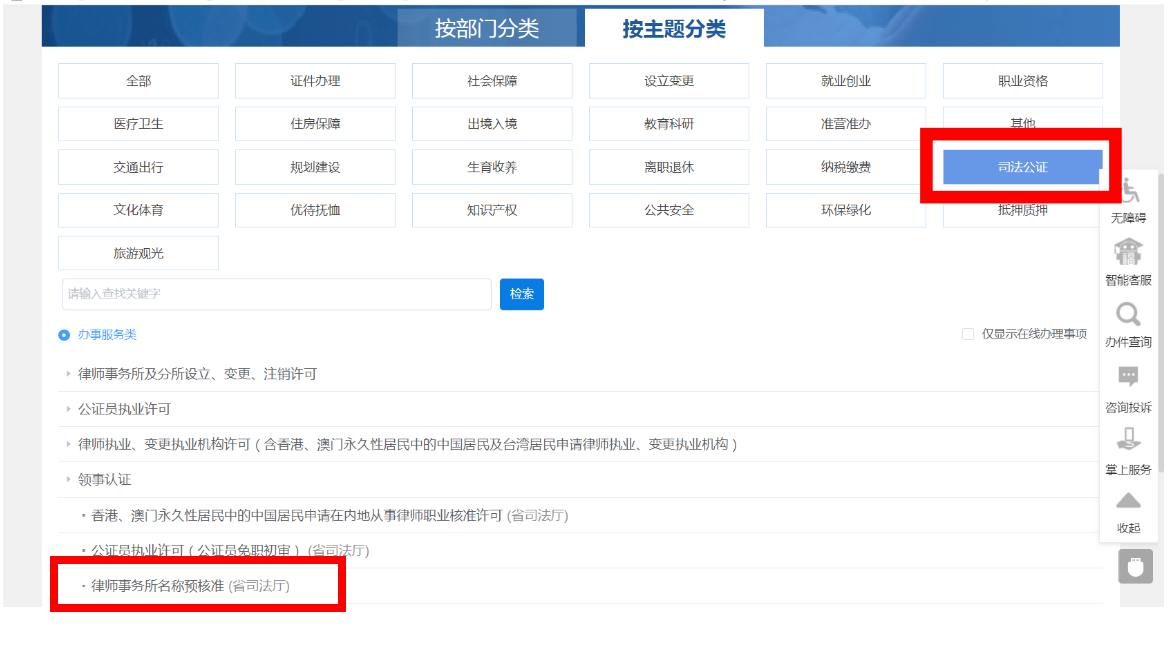This screenshot has height=649, width=1175.
Task: Switch to the 按部门分类 tab
Action: pos(488,29)
